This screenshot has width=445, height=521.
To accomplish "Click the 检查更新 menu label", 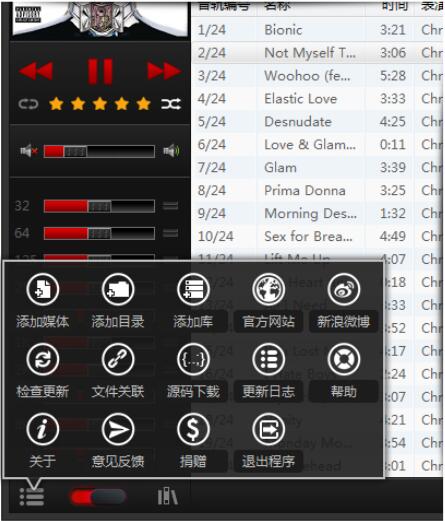I will 43,391.
